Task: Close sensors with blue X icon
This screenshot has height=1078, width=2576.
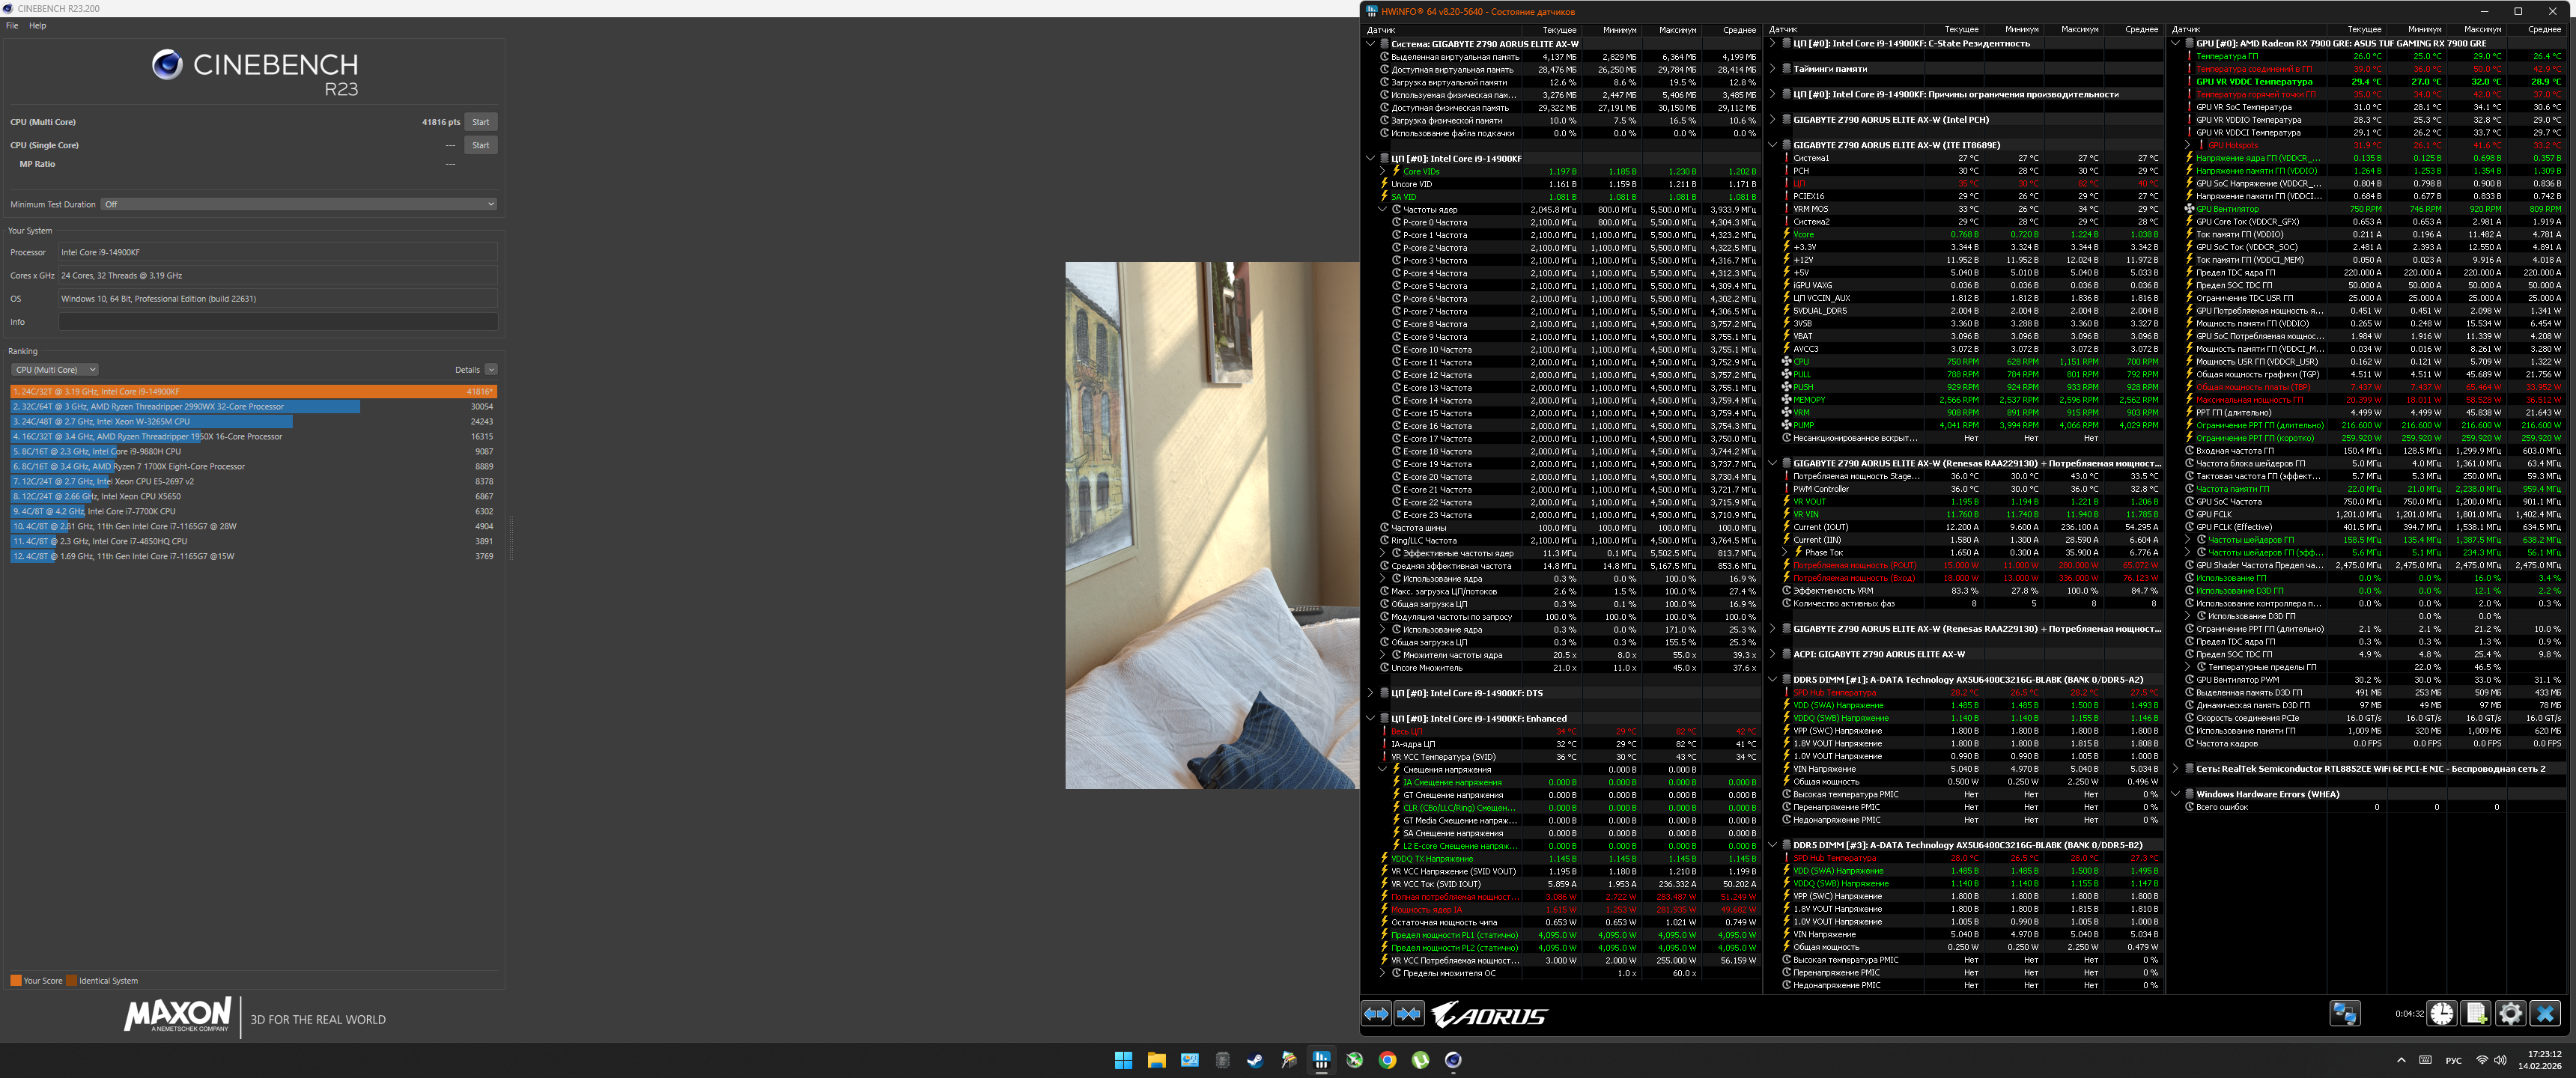Action: tap(2545, 1014)
